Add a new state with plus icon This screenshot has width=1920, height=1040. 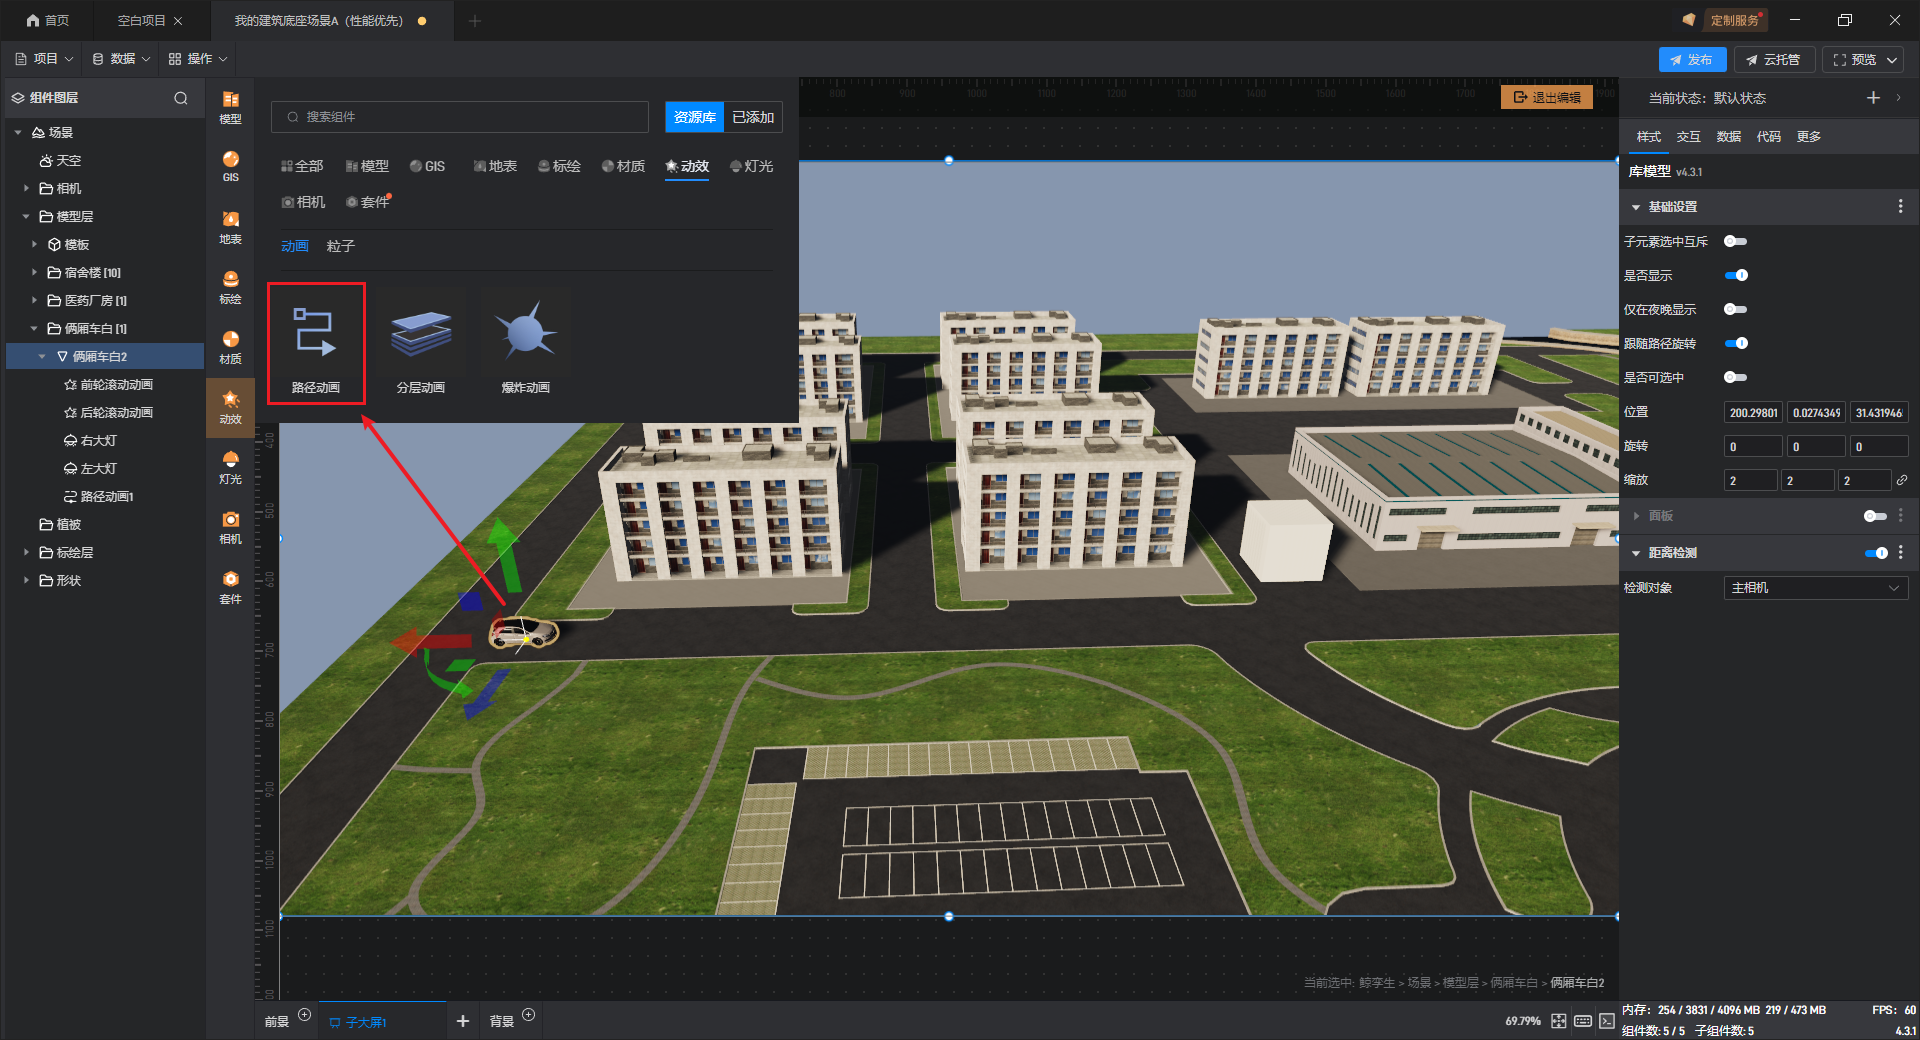(1873, 98)
